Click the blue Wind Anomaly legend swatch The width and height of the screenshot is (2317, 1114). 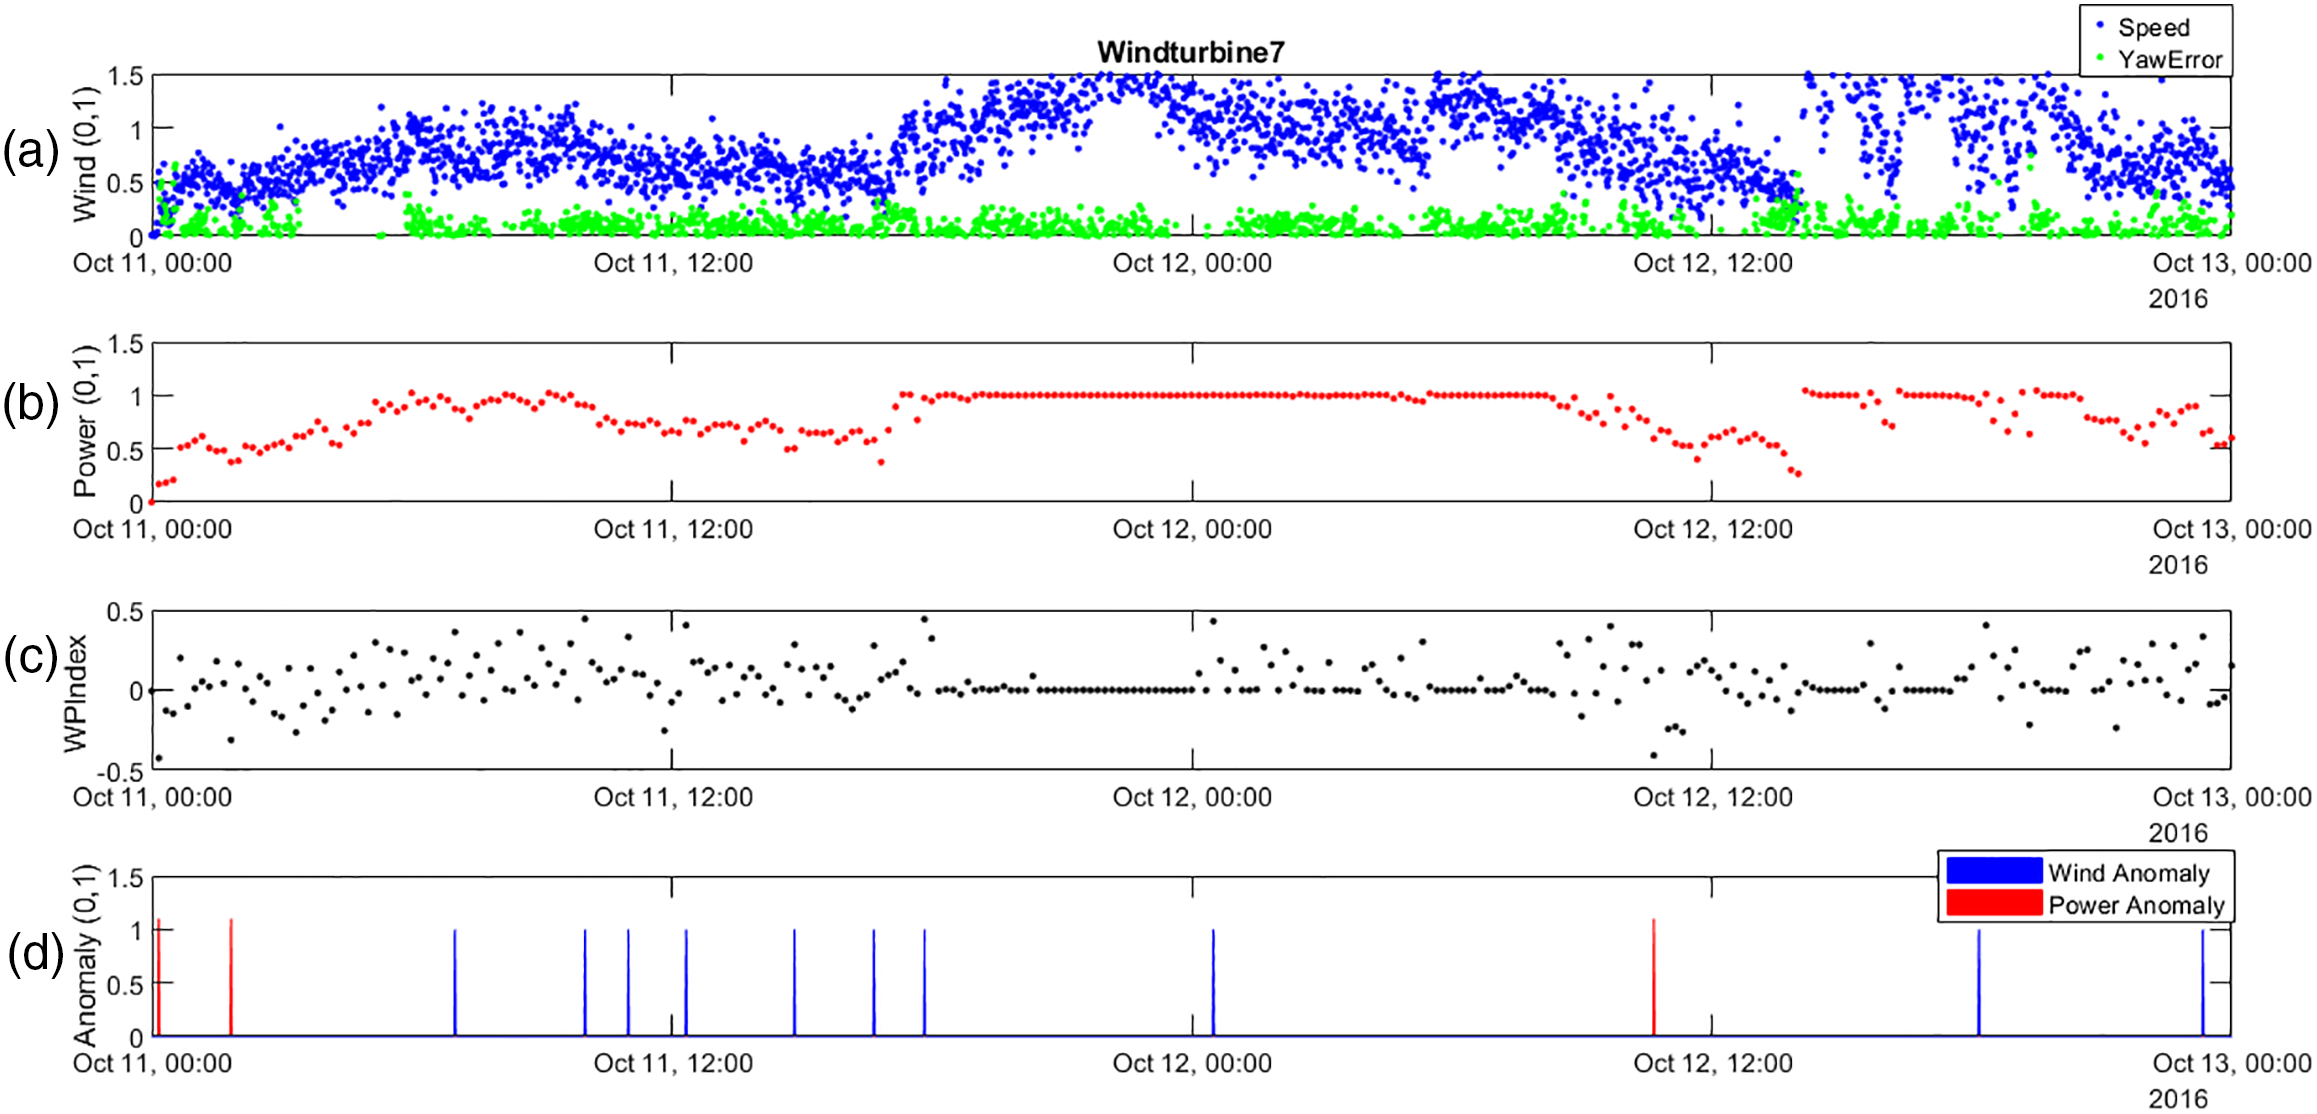click(1993, 871)
